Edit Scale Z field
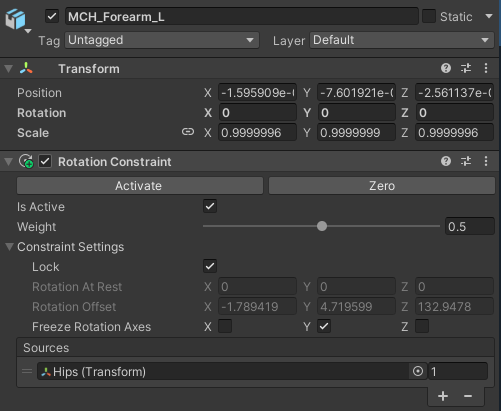The image size is (501, 411). [x=454, y=133]
